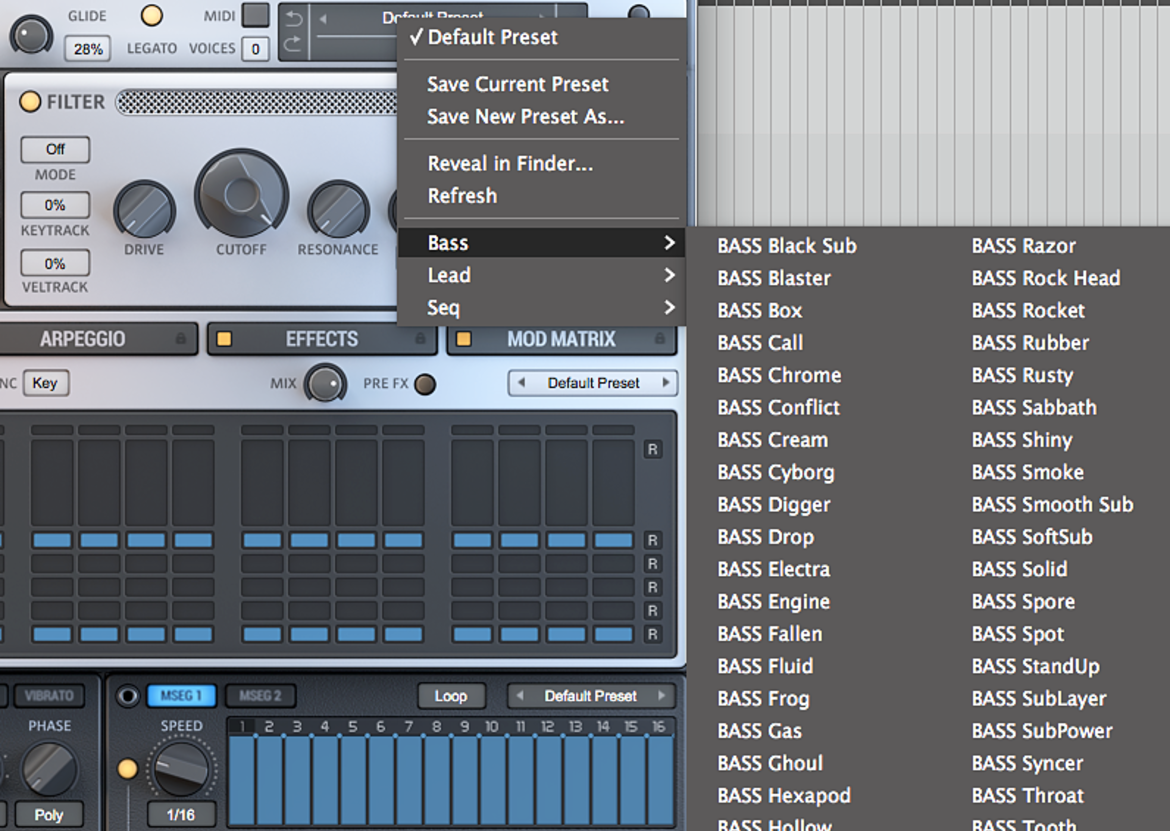Turn the LFO Phase knob

tap(49, 769)
